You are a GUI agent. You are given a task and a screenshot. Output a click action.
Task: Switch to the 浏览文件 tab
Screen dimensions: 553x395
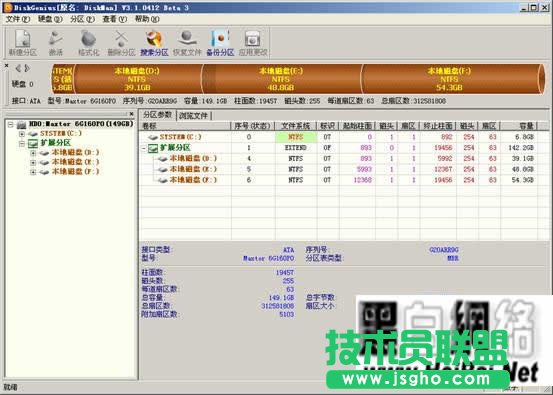(193, 115)
